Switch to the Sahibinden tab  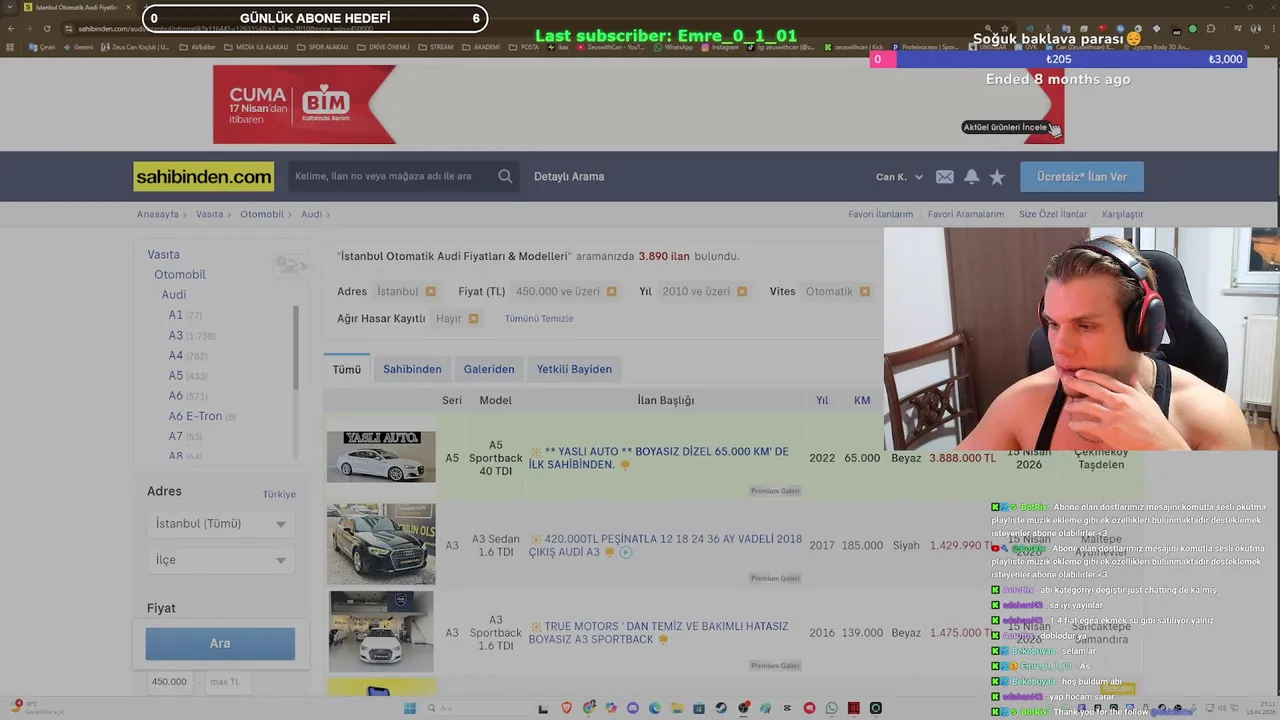point(412,369)
